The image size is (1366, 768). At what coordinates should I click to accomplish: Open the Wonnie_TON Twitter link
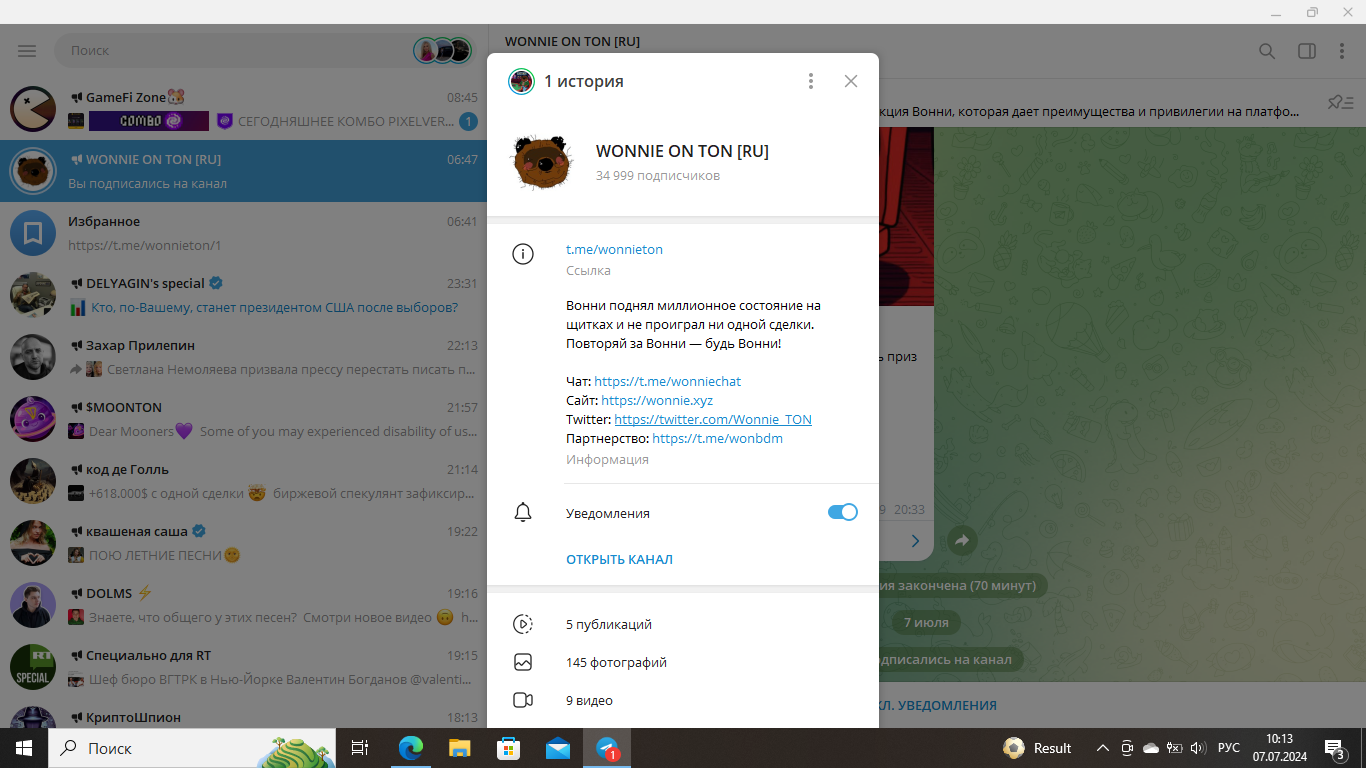click(713, 419)
